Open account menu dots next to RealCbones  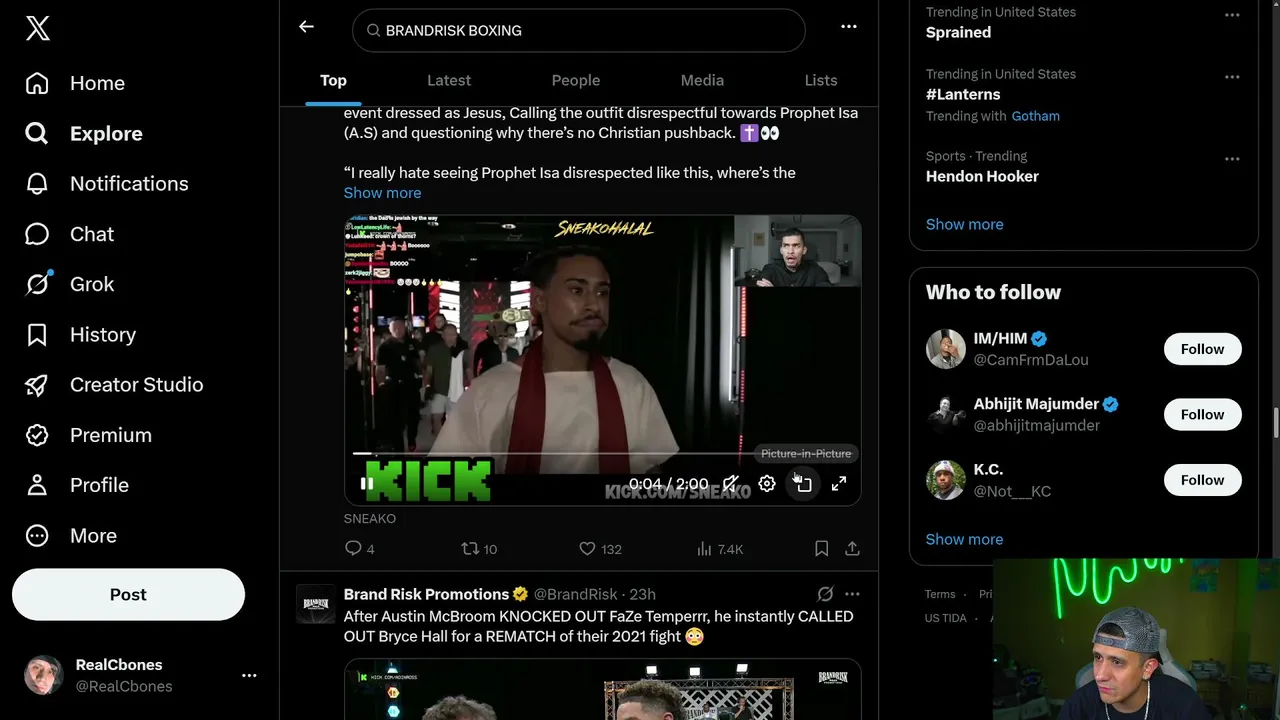249,675
